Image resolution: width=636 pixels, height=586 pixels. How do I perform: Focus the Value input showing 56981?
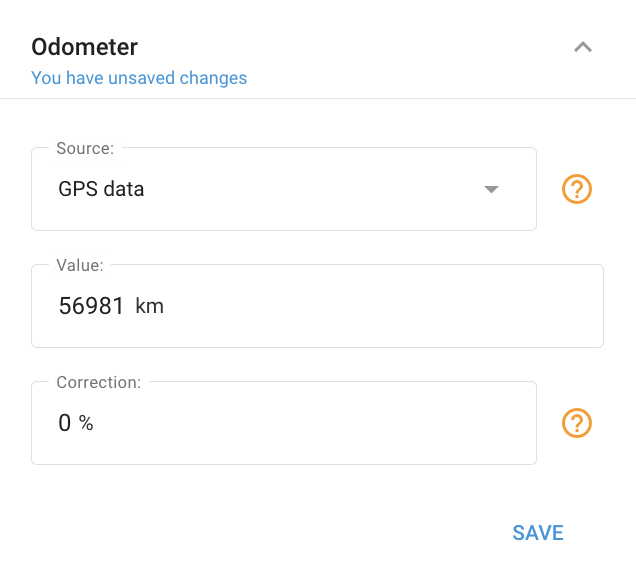[x=317, y=306]
